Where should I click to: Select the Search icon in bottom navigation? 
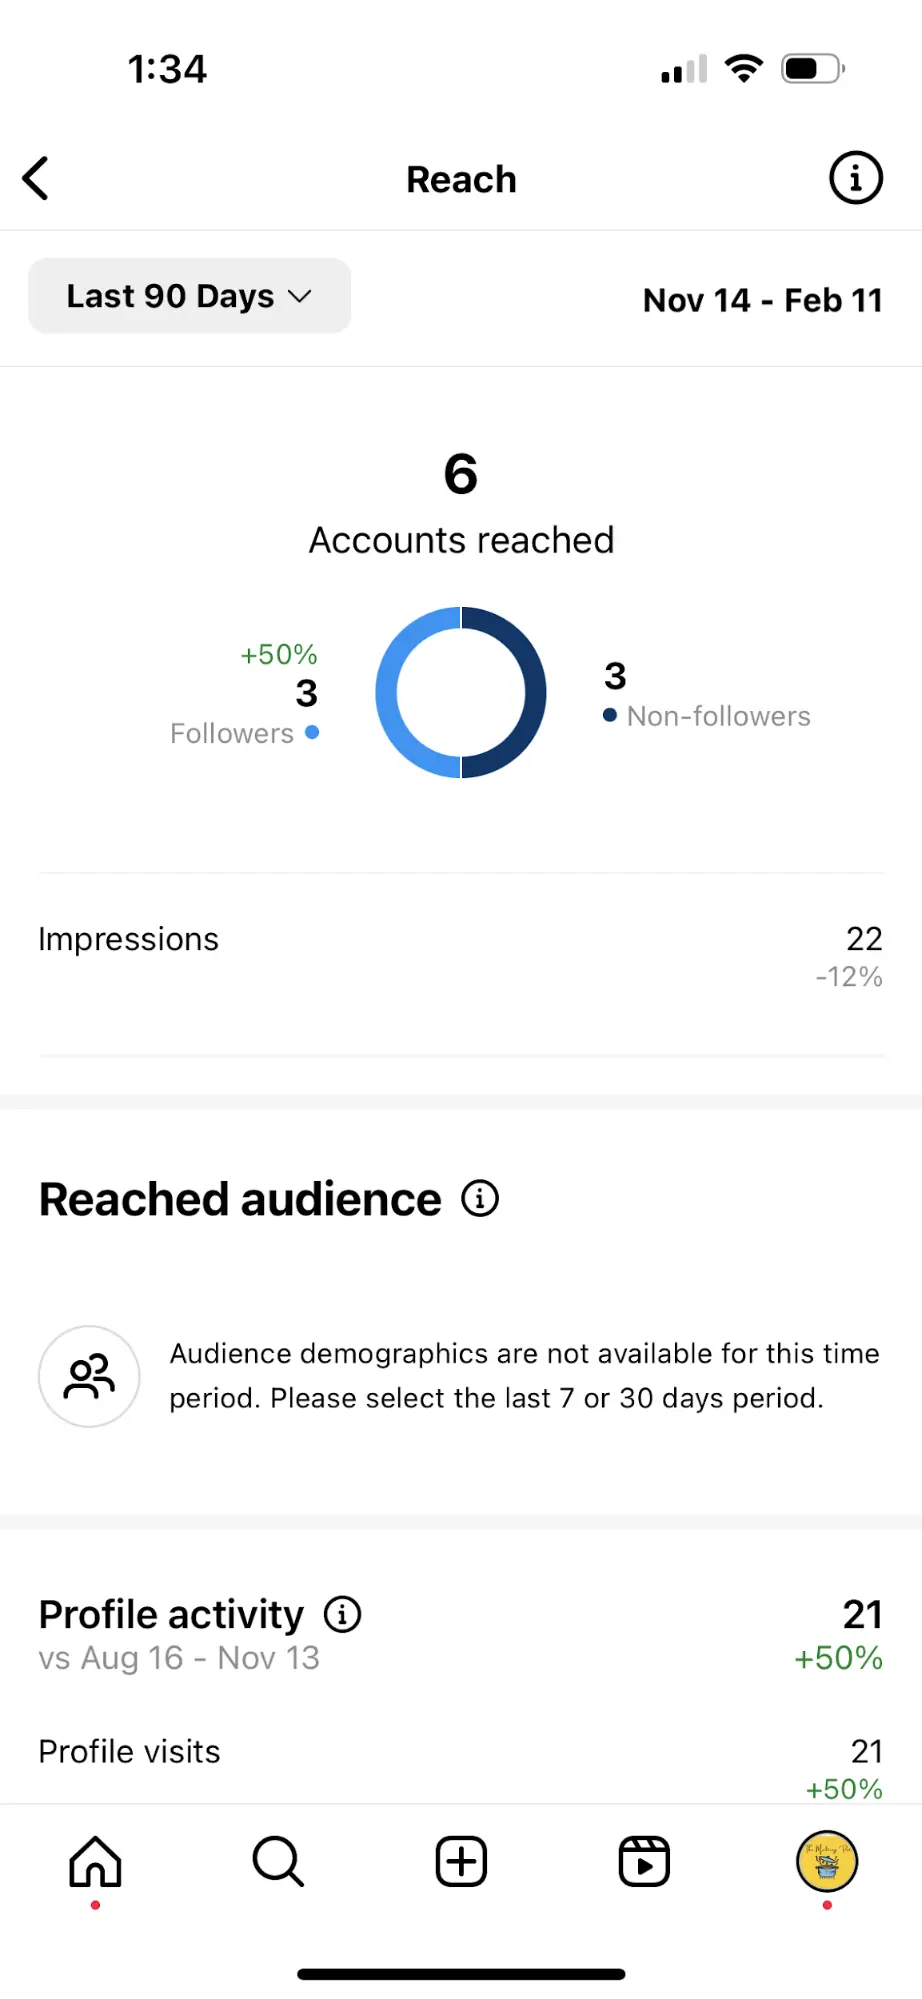point(277,1861)
